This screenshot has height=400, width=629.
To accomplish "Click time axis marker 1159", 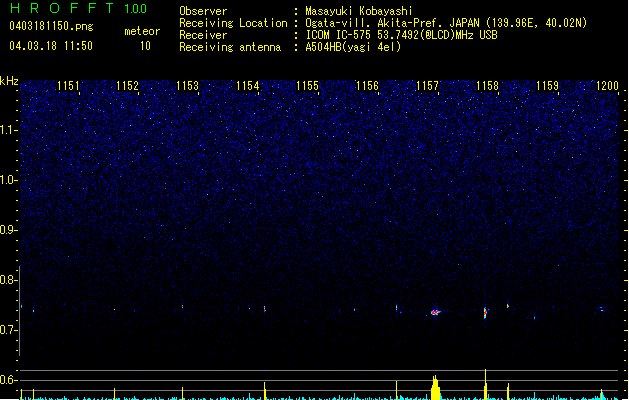I will (547, 86).
